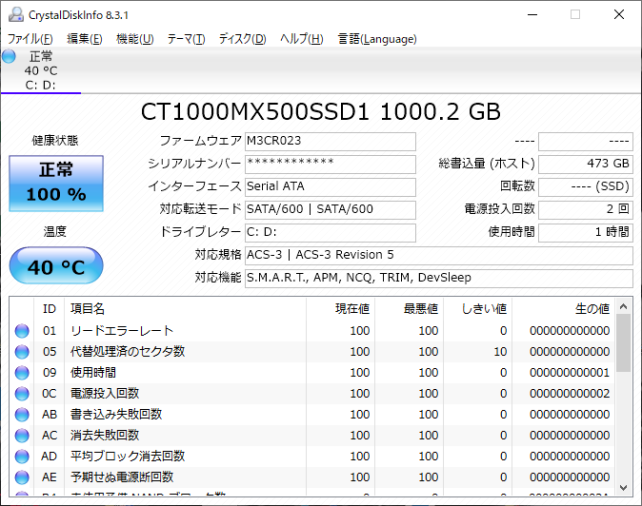The width and height of the screenshot is (642, 506).
Task: Open the ファイル(F) menu
Action: pyautogui.click(x=30, y=39)
